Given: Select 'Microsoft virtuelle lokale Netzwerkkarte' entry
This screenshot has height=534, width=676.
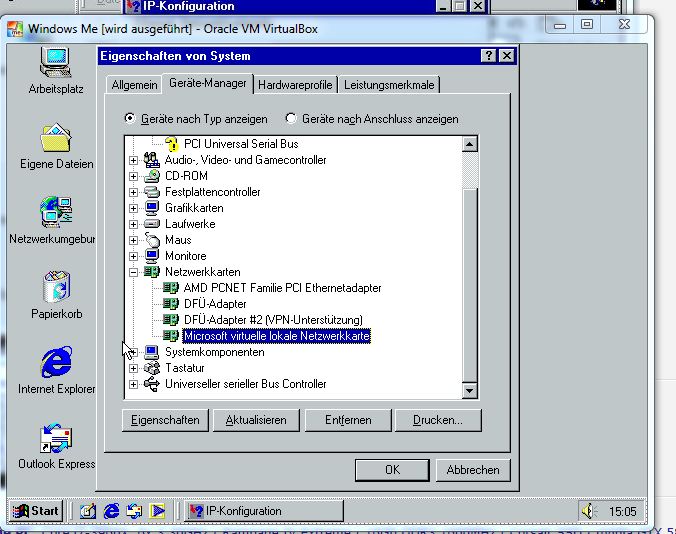Looking at the screenshot, I should coord(276,336).
